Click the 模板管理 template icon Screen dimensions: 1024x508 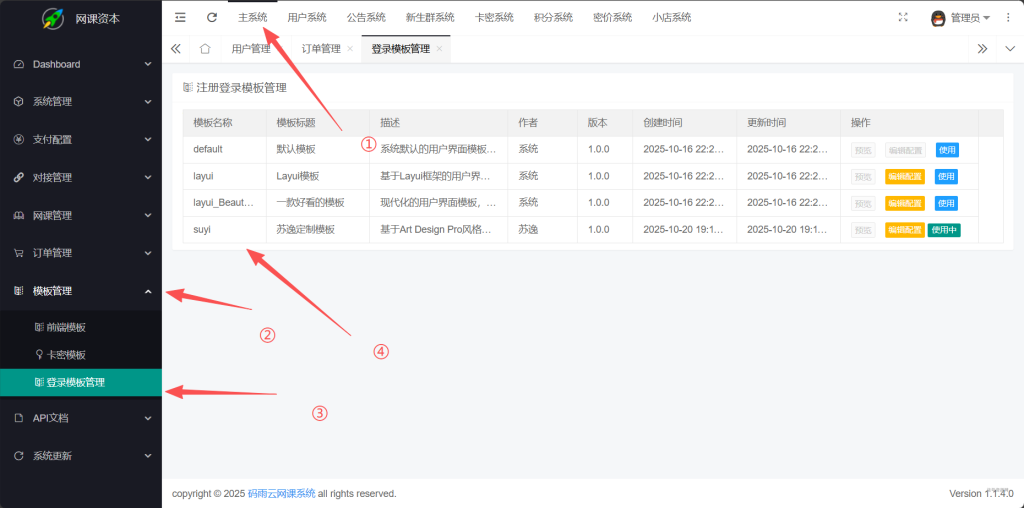click(18, 291)
